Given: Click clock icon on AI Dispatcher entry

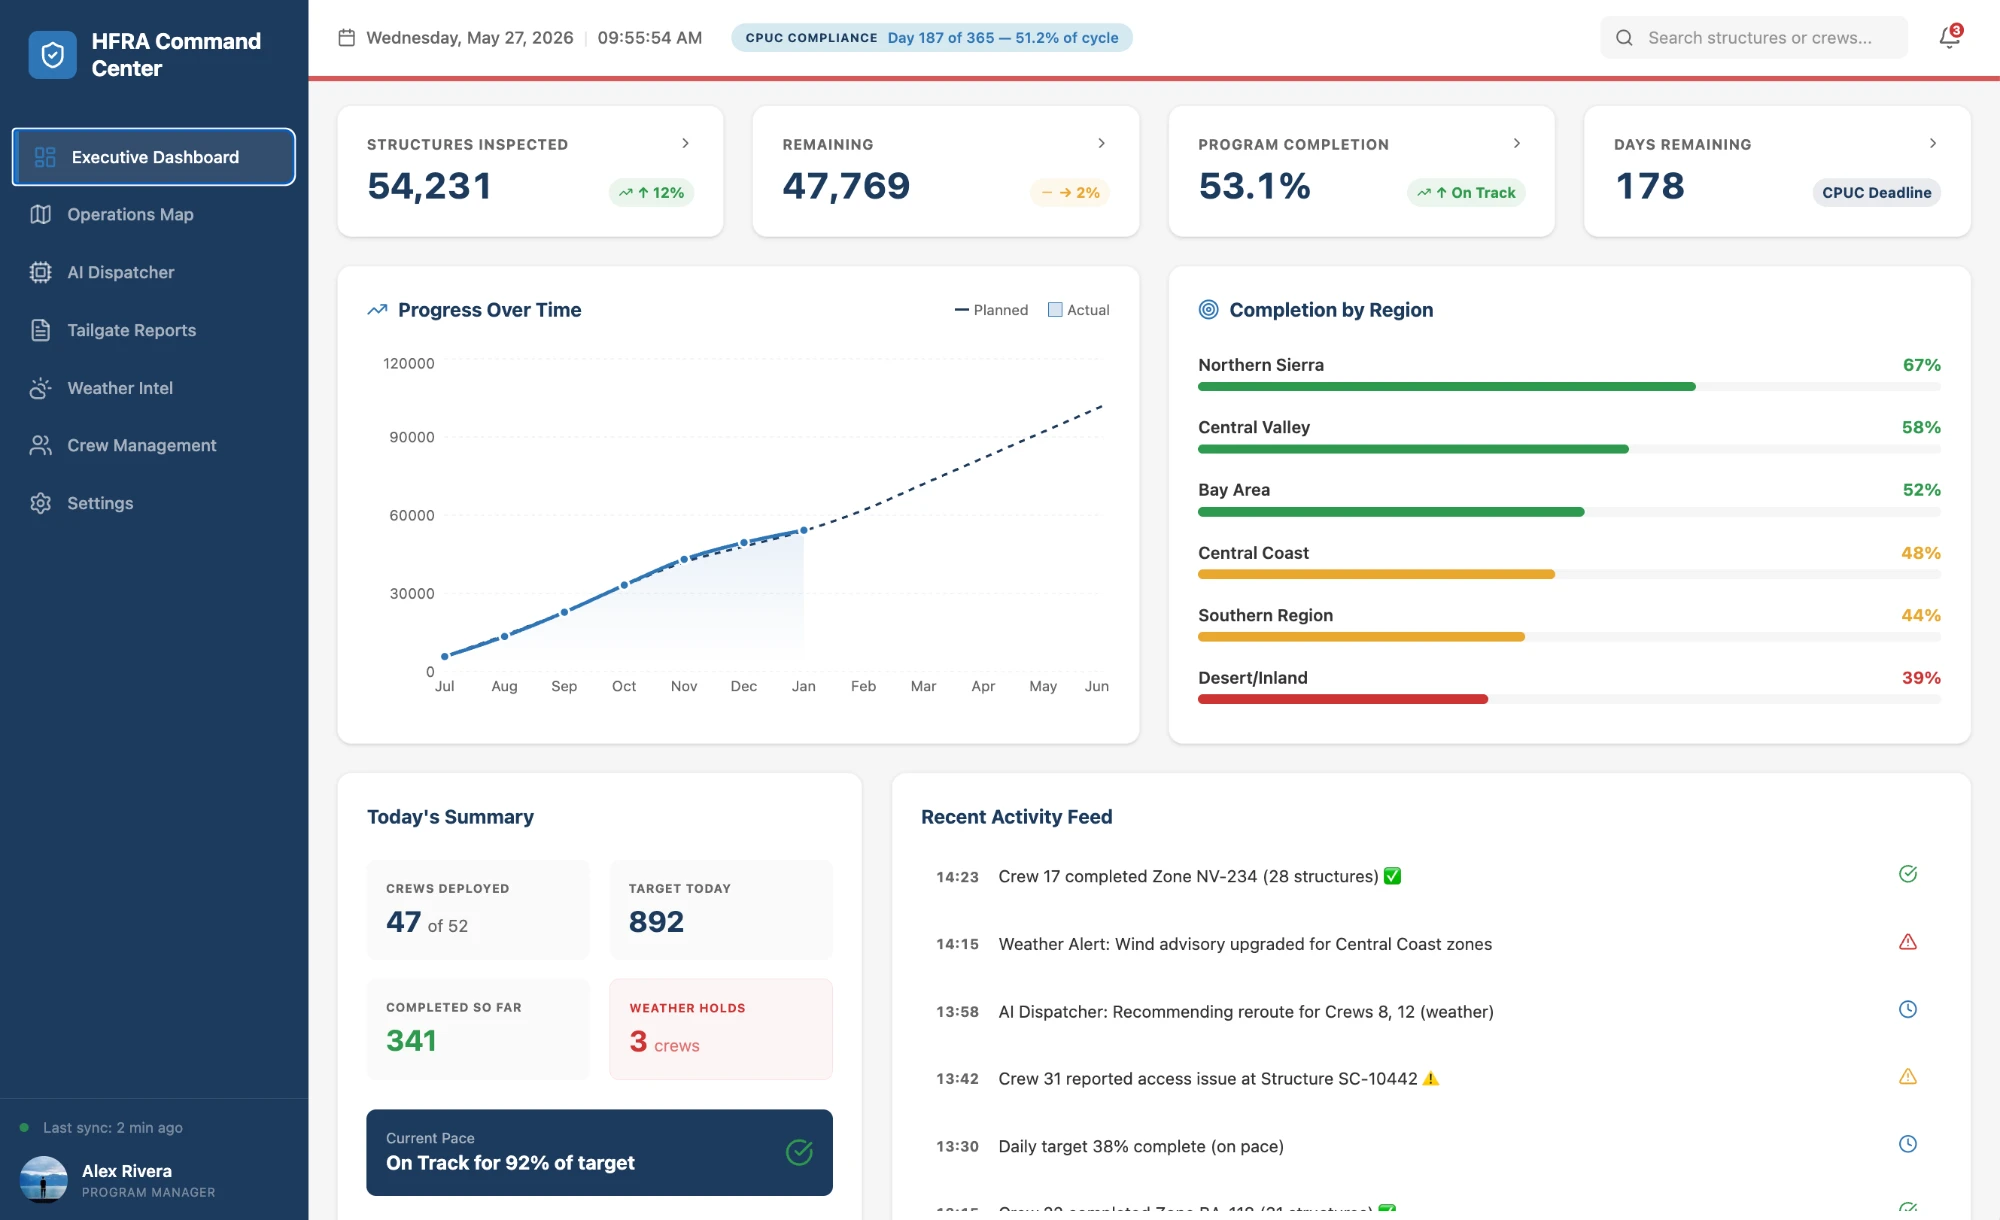Looking at the screenshot, I should click(1908, 1009).
